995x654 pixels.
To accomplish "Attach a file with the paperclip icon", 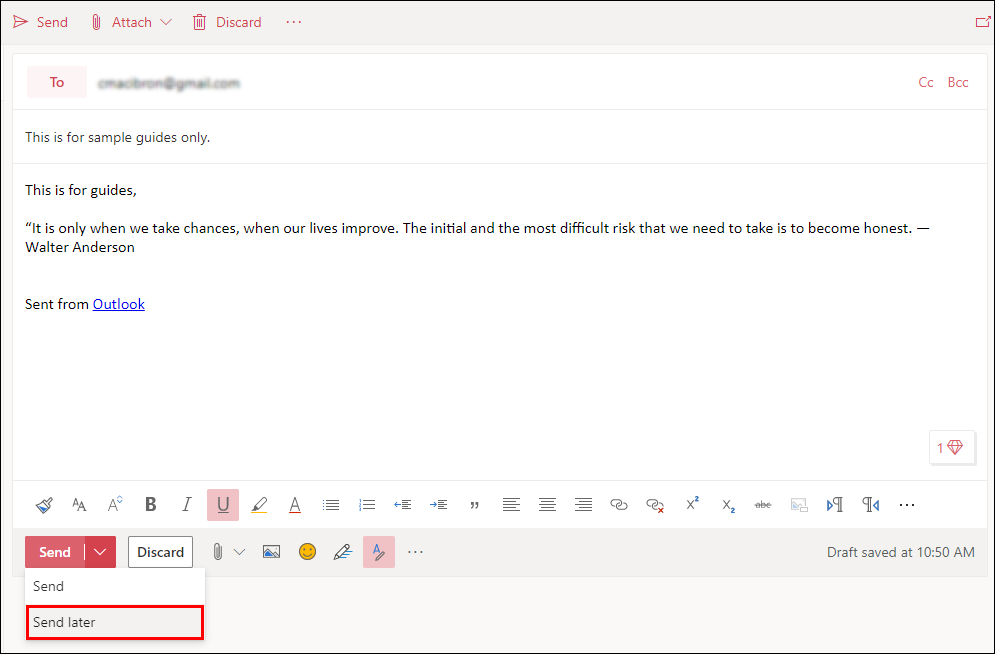I will pos(218,552).
